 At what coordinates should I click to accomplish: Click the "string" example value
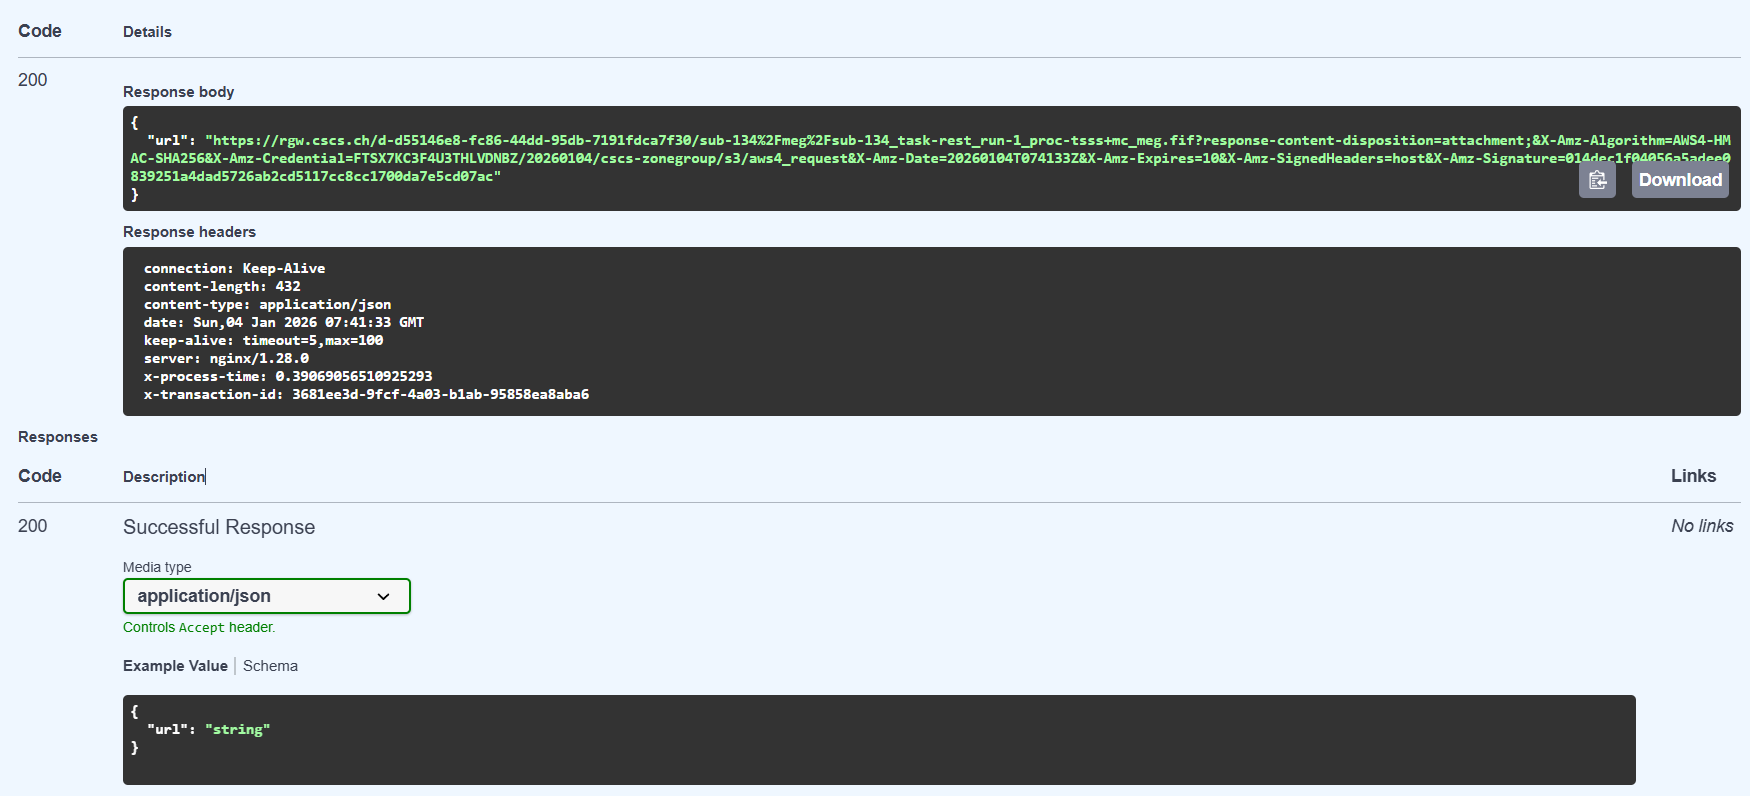coord(237,729)
